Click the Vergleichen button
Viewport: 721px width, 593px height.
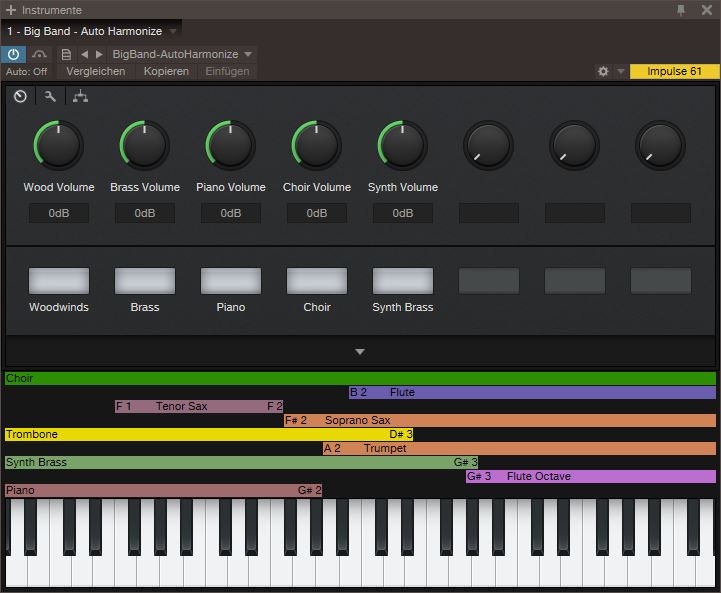[x=96, y=71]
